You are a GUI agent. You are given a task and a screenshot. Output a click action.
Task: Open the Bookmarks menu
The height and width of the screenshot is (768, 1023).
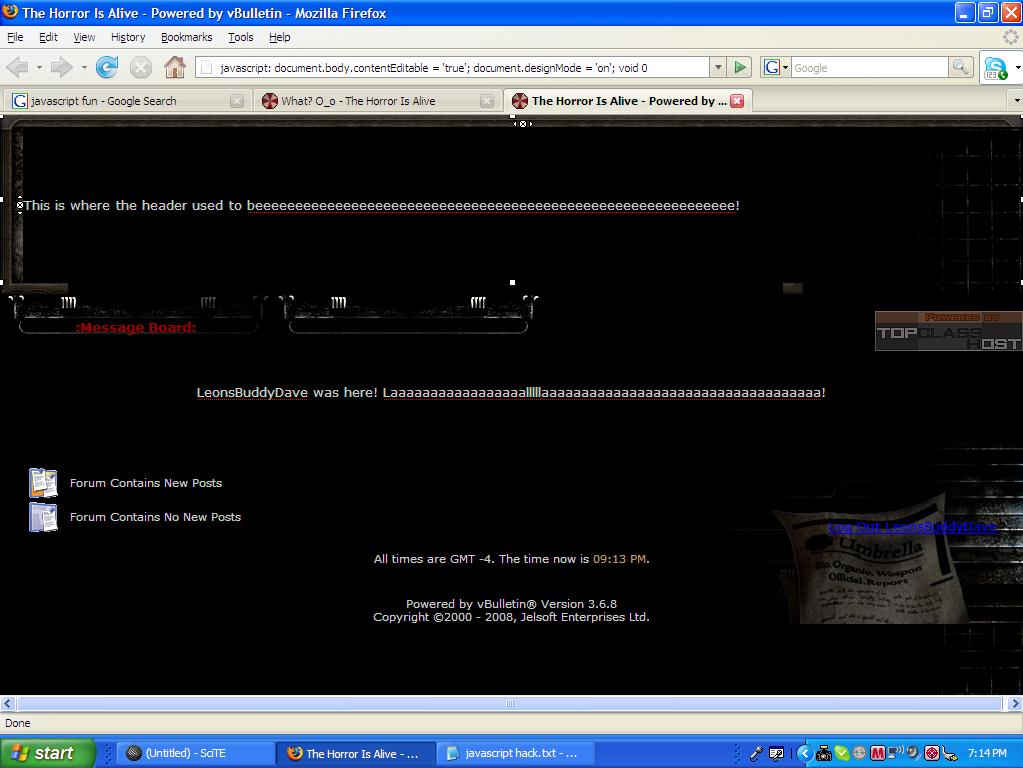(x=186, y=37)
